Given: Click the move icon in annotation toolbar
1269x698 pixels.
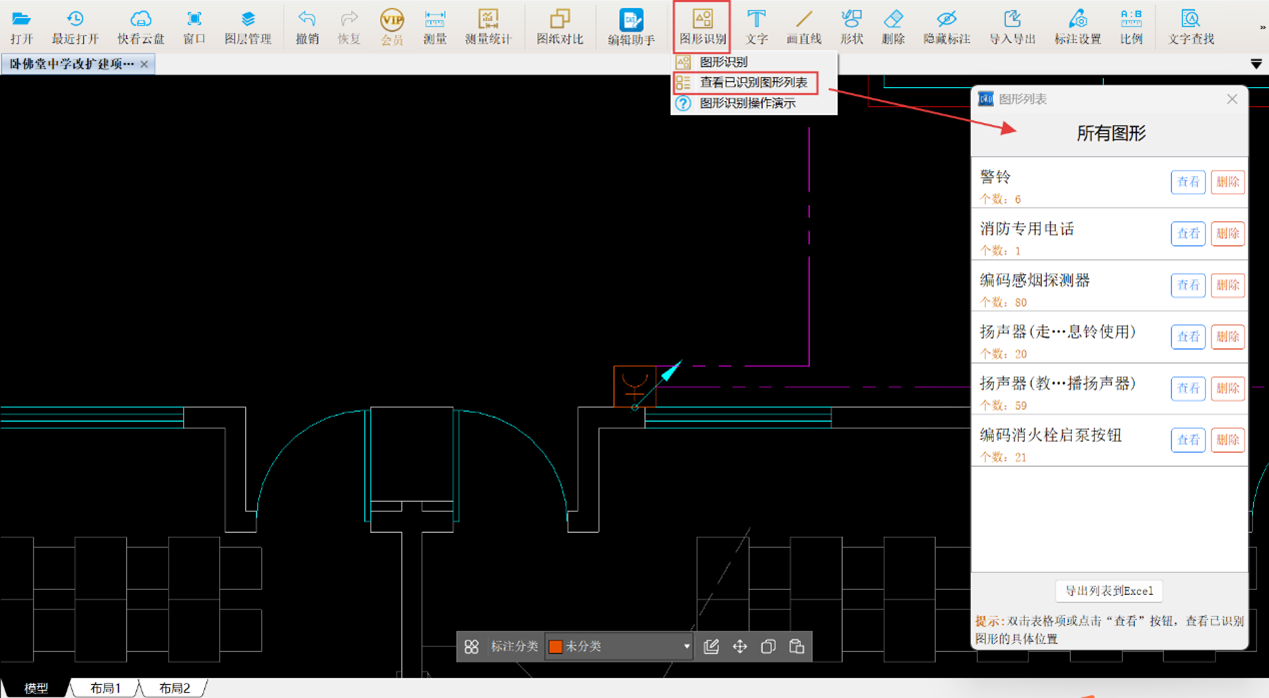Looking at the screenshot, I should pos(740,647).
